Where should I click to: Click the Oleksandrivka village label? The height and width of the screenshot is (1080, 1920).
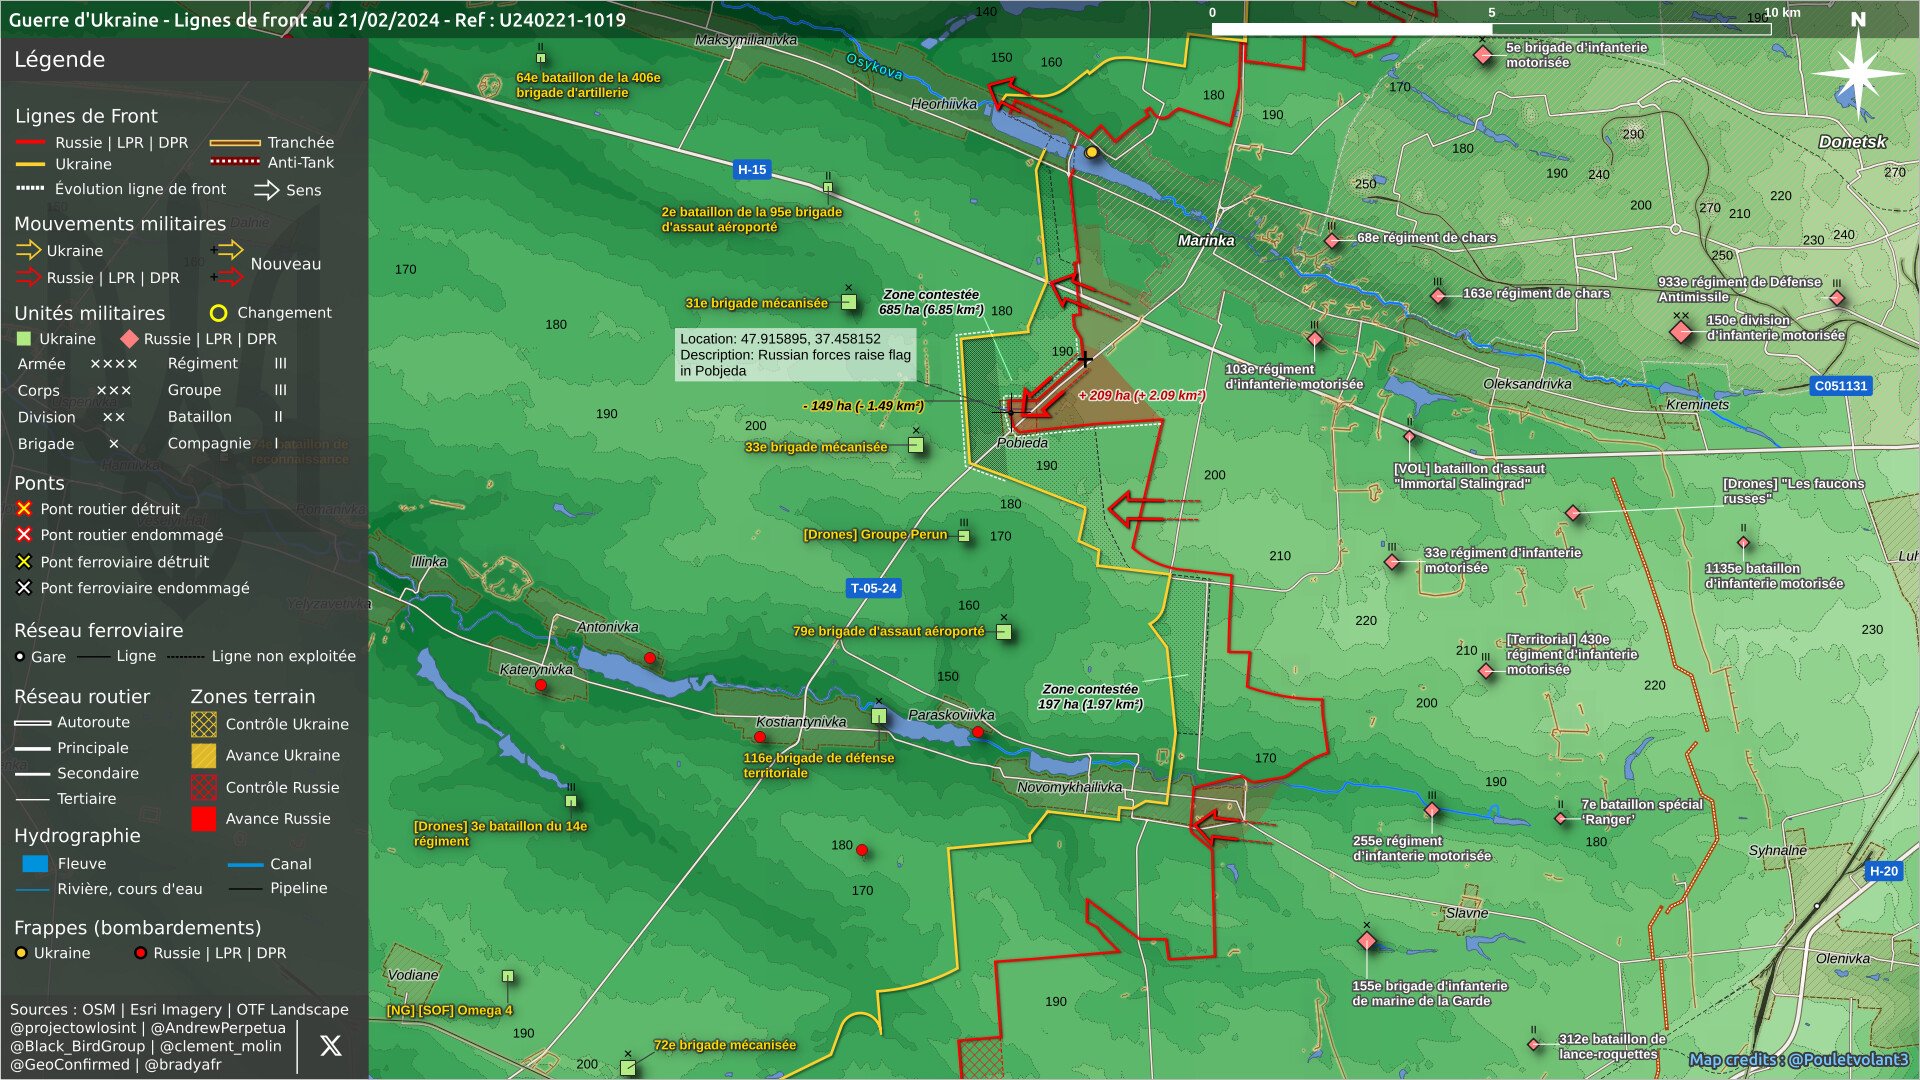1527,384
